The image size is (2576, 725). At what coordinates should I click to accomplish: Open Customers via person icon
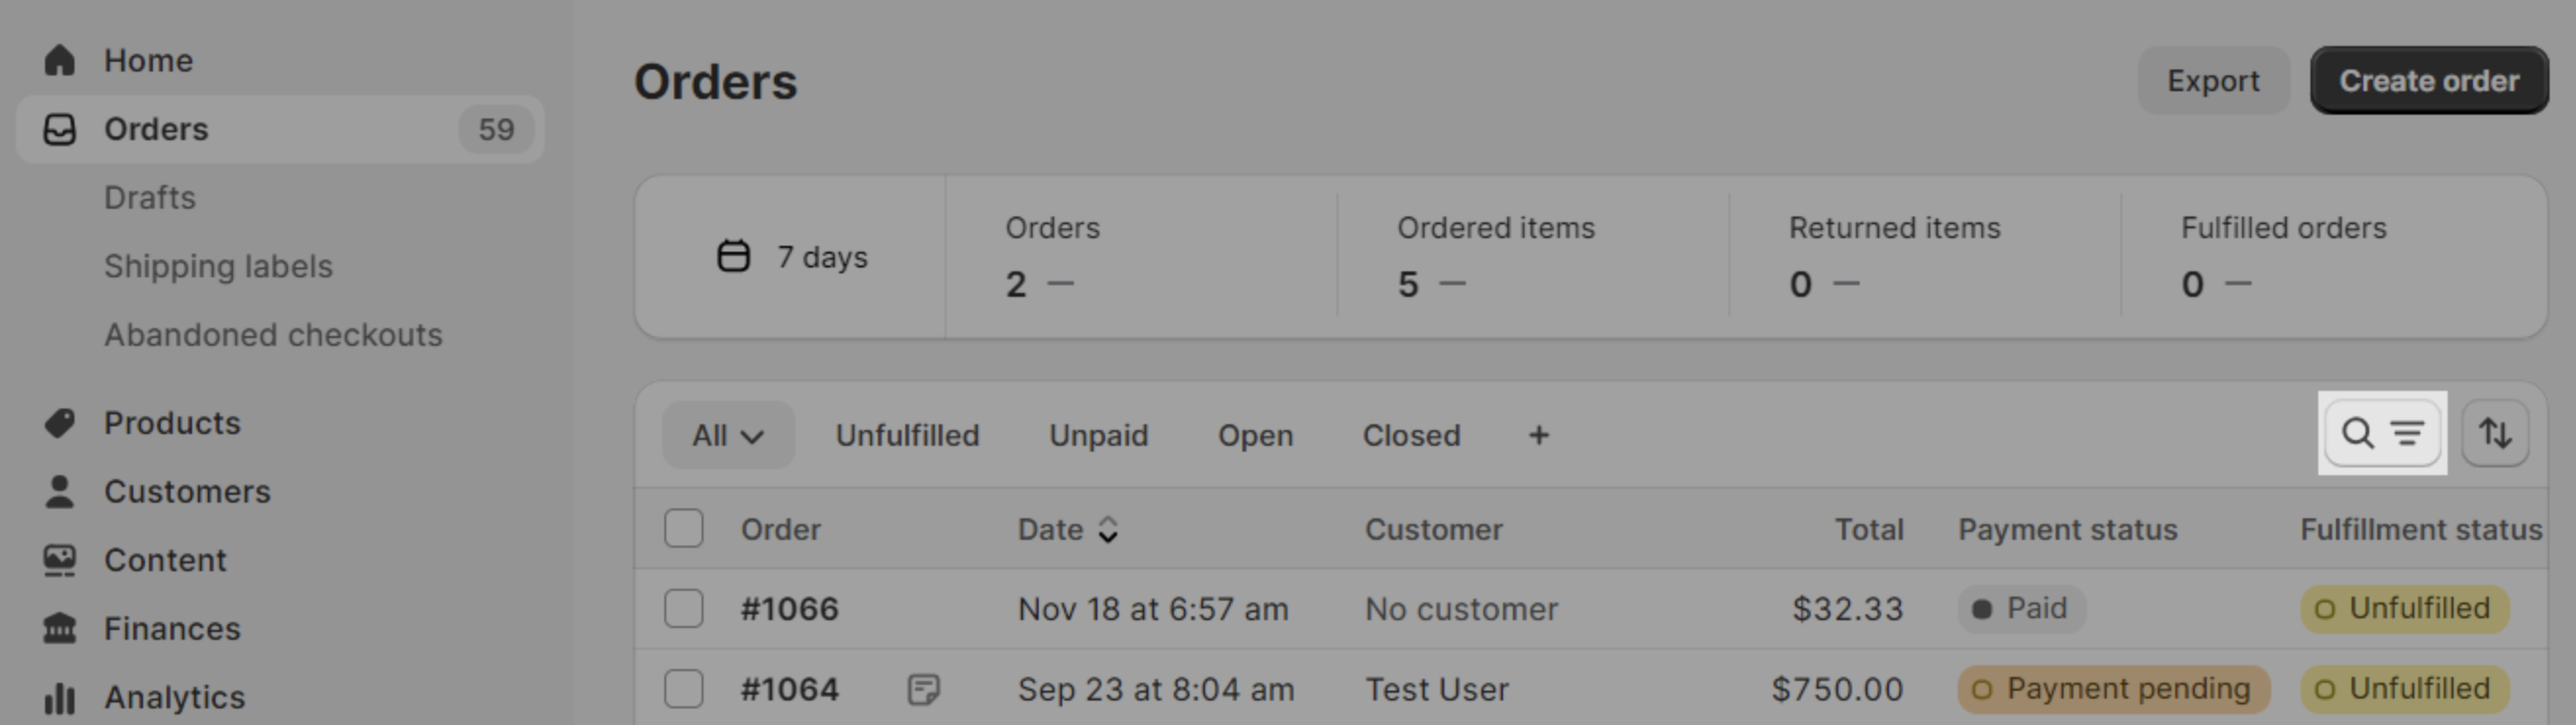tap(59, 491)
